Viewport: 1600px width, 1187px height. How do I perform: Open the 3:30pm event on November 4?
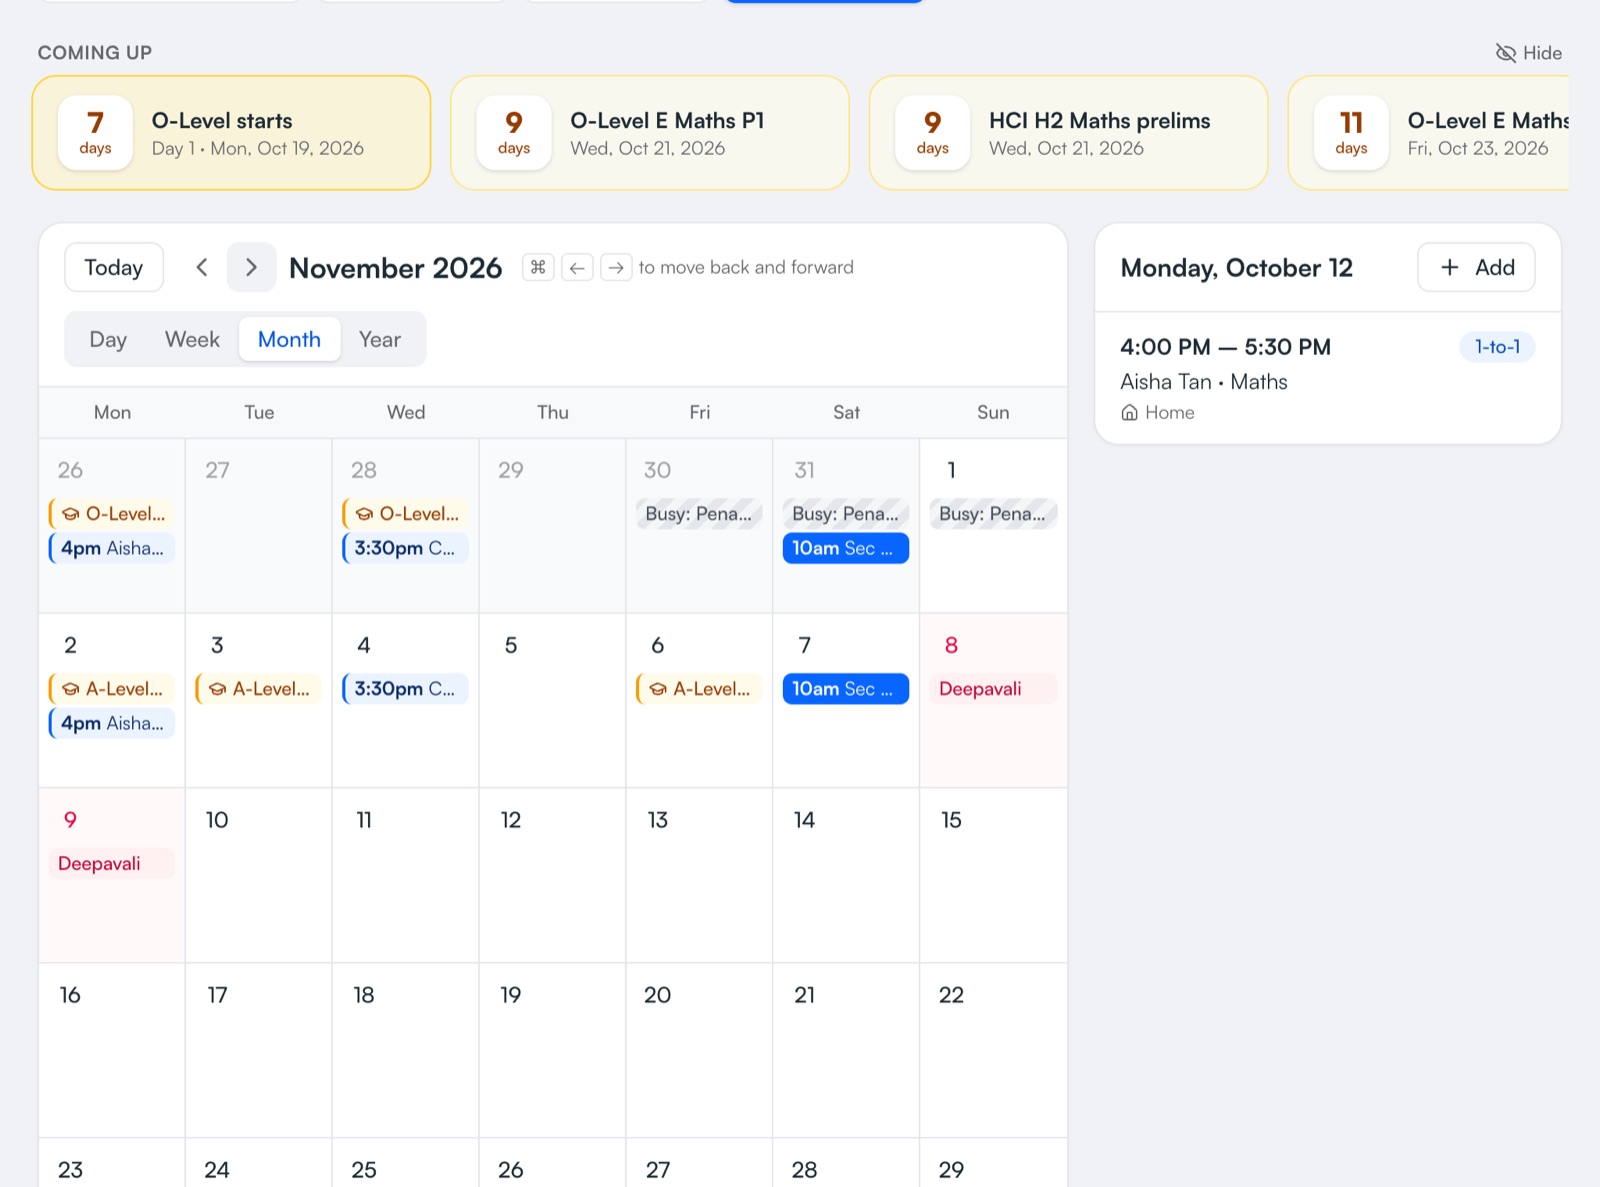(405, 689)
